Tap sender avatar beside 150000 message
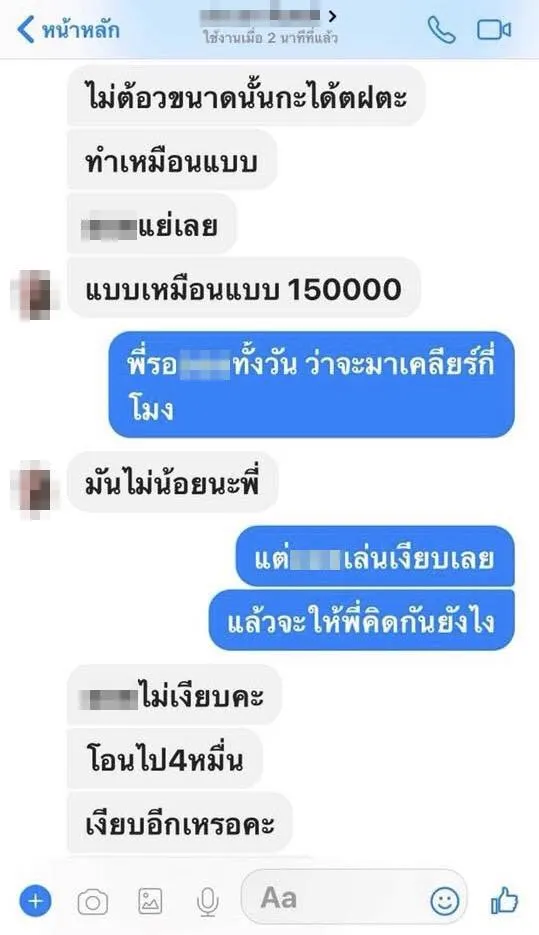This screenshot has height=935, width=539. (x=35, y=294)
